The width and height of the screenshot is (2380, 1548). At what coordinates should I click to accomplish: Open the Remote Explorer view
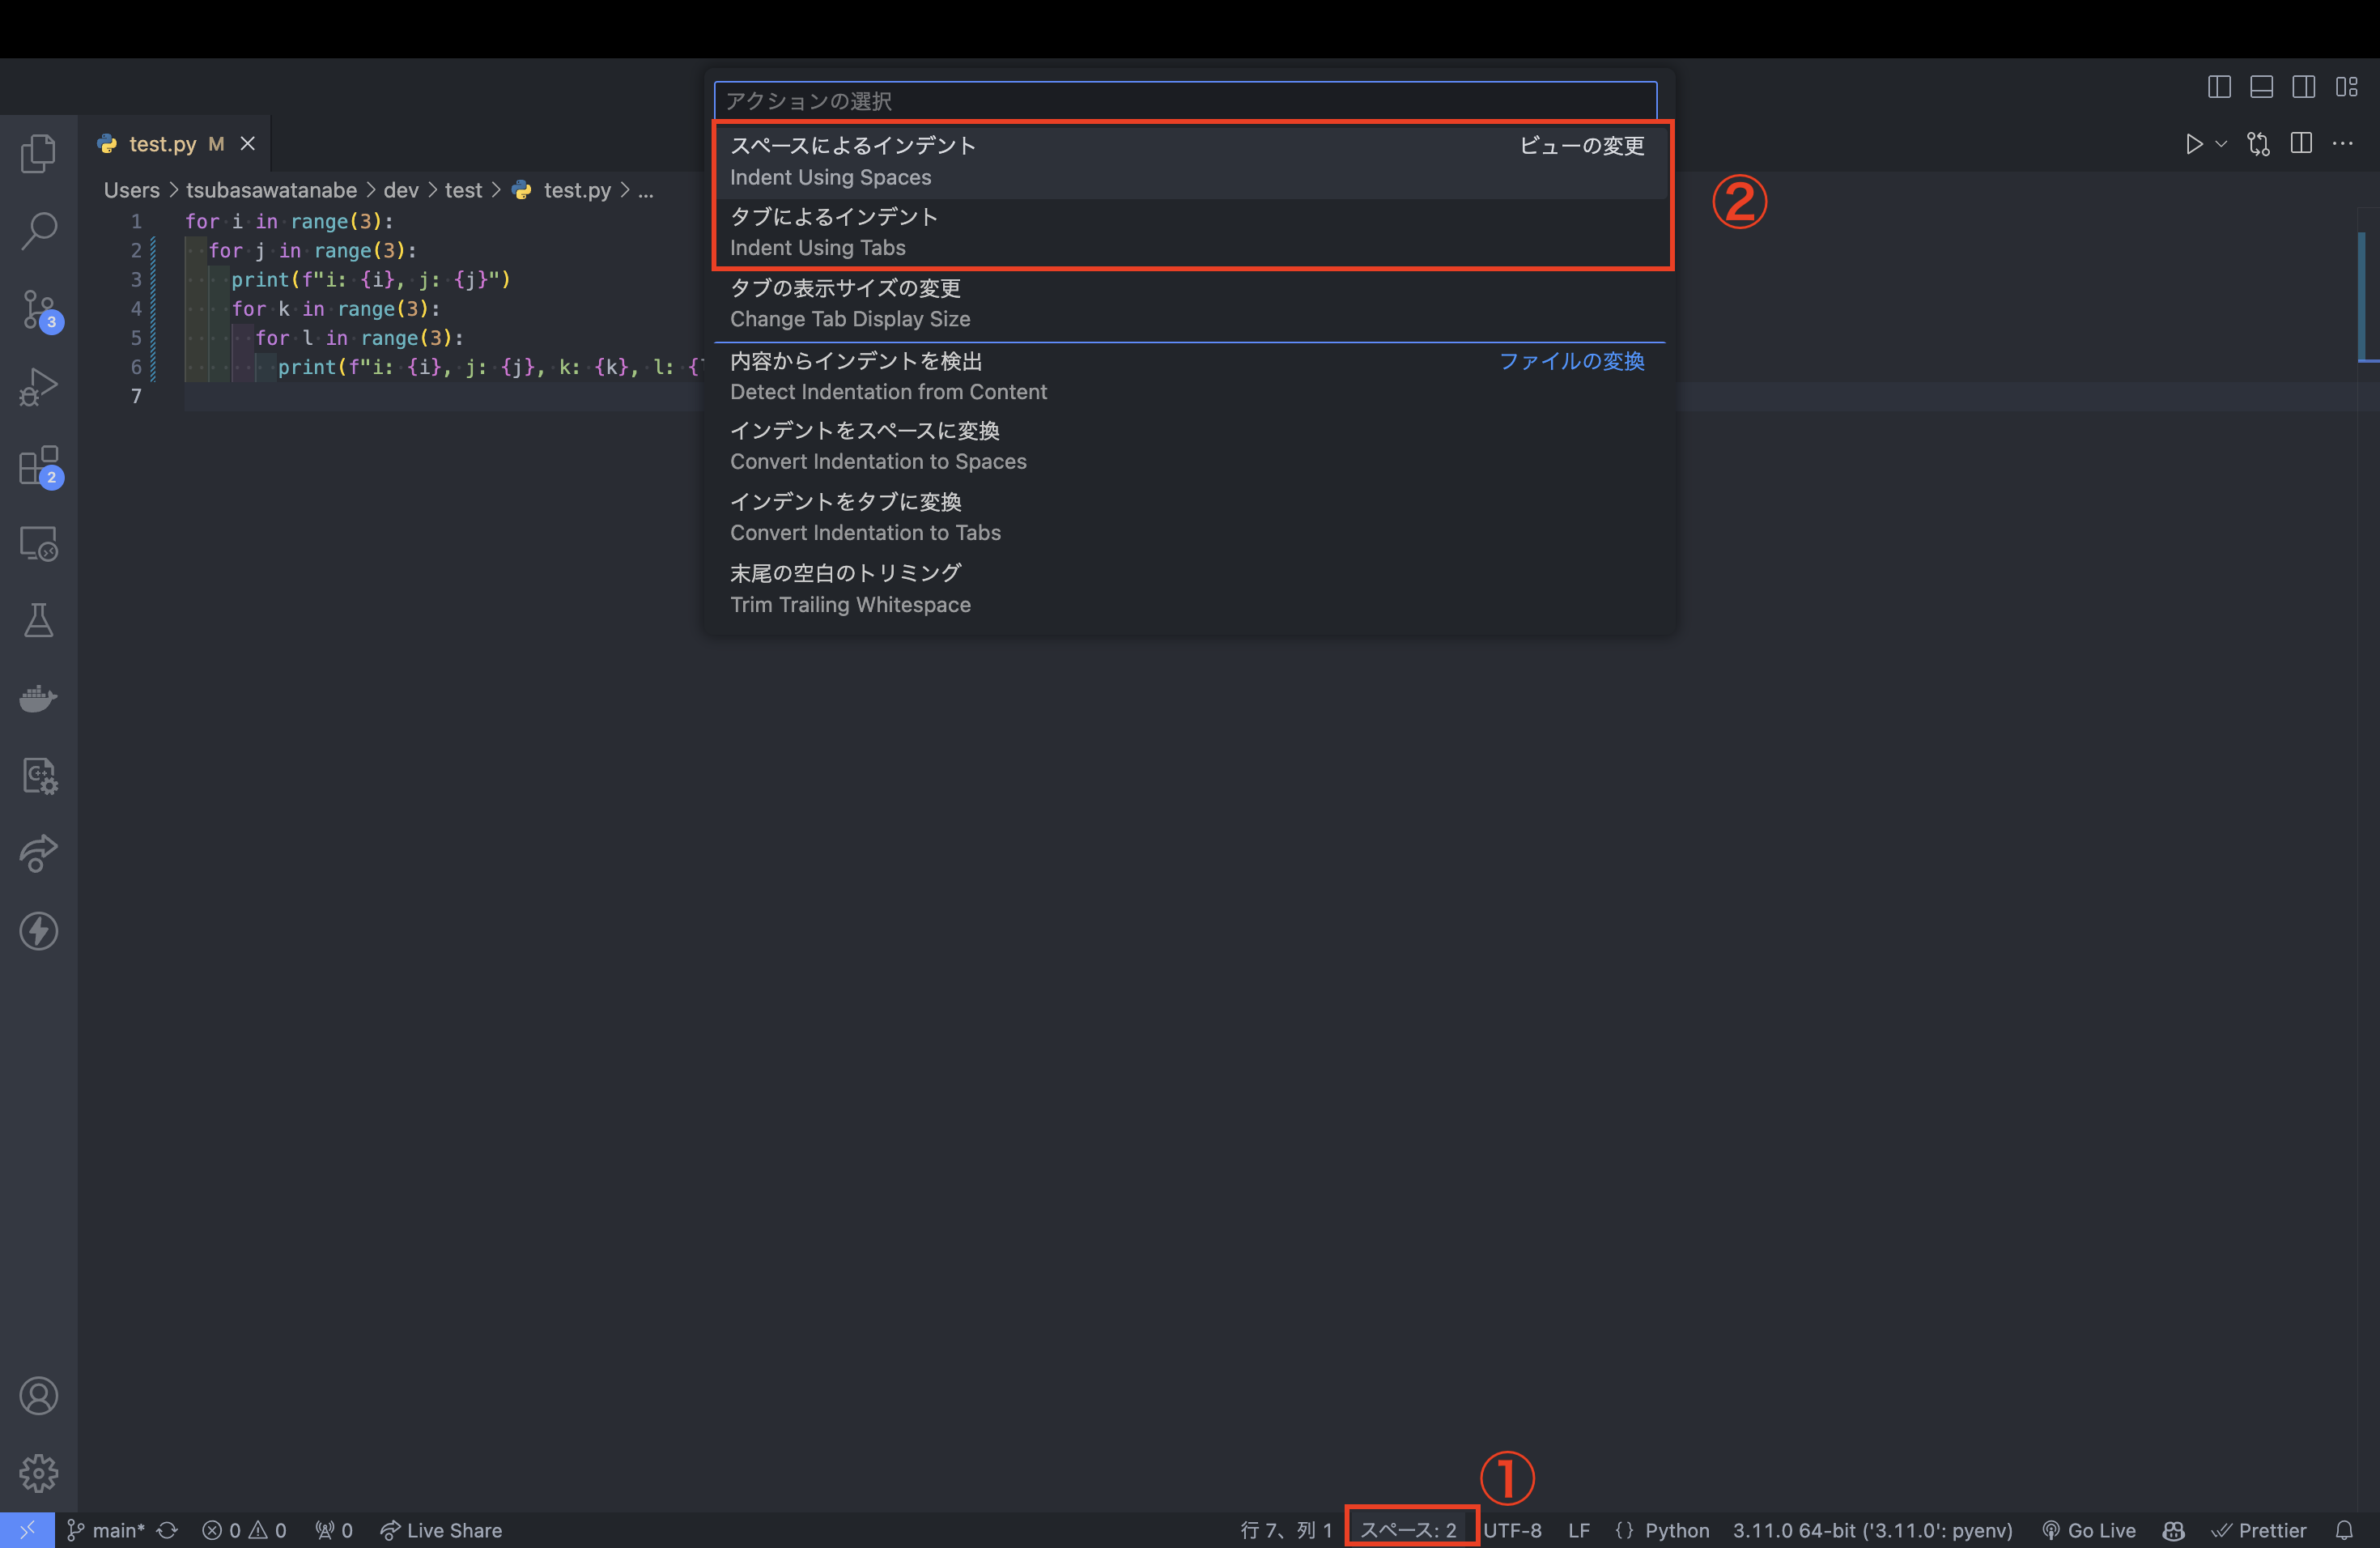coord(38,544)
